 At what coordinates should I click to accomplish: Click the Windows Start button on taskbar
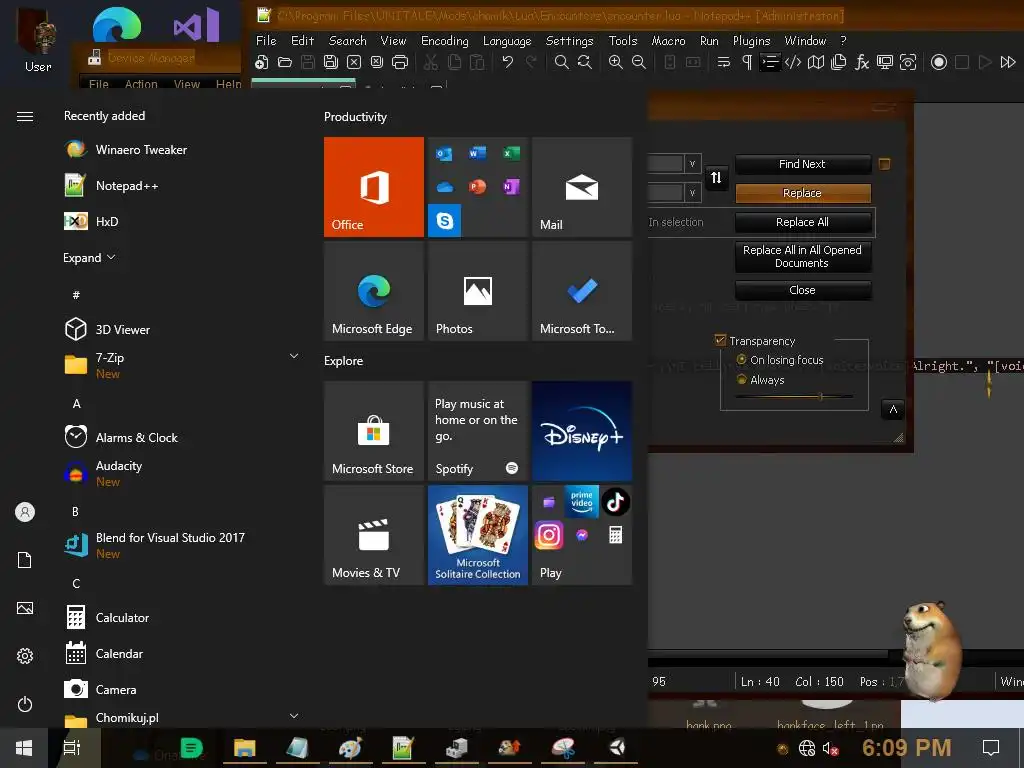[x=24, y=748]
